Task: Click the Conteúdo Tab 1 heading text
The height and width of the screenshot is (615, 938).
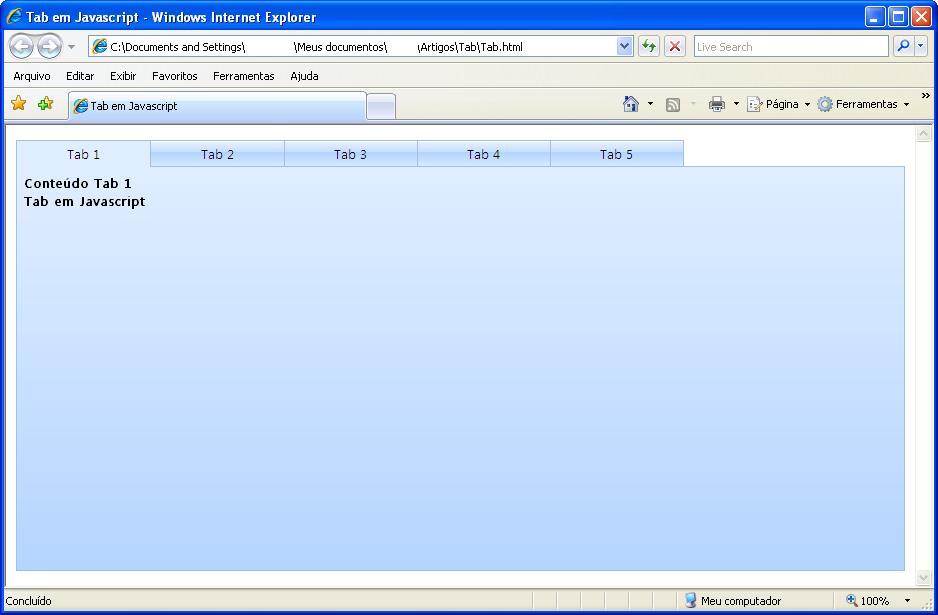Action: (x=78, y=183)
